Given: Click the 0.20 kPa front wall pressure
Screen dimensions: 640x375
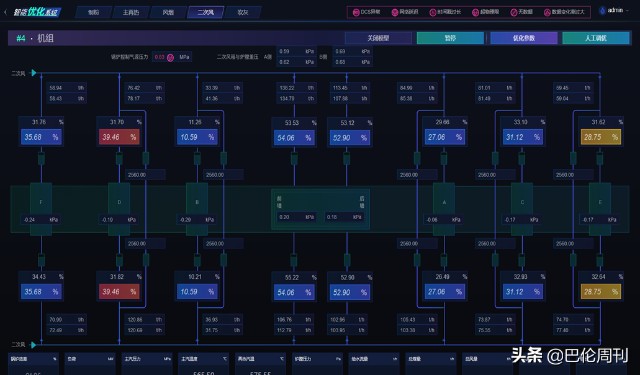Looking at the screenshot, I should click(296, 217).
